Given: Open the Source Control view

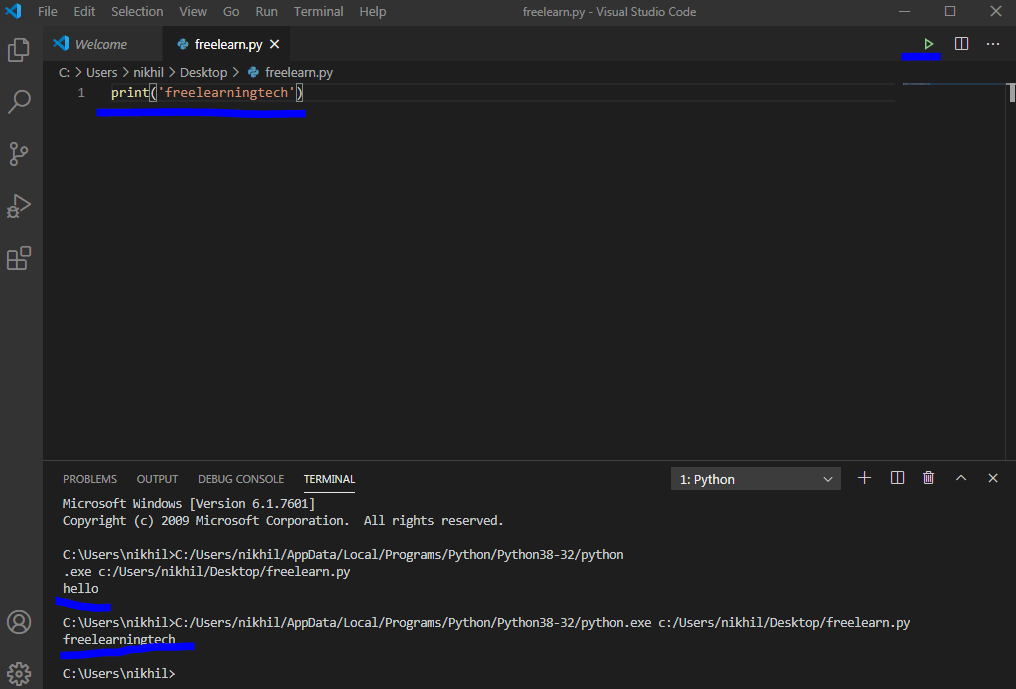Looking at the screenshot, I should 19,154.
